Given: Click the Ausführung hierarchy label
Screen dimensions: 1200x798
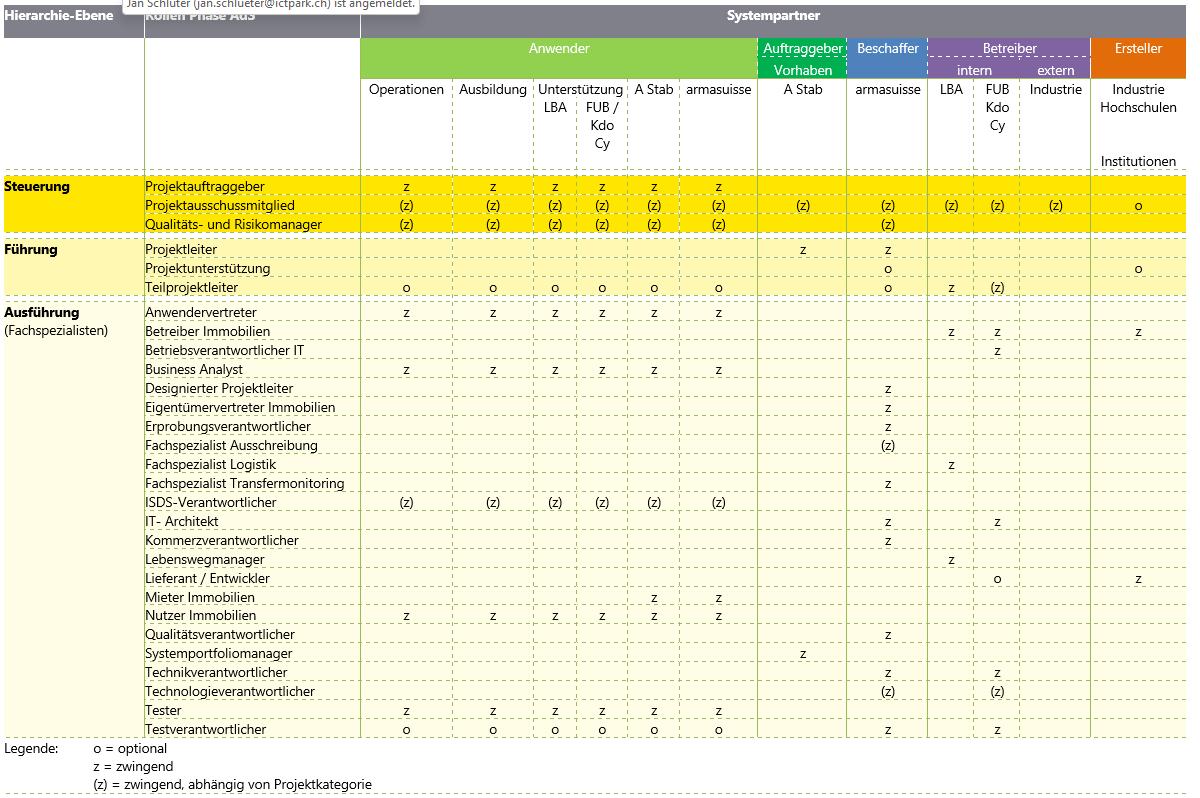Looking at the screenshot, I should 41,313.
